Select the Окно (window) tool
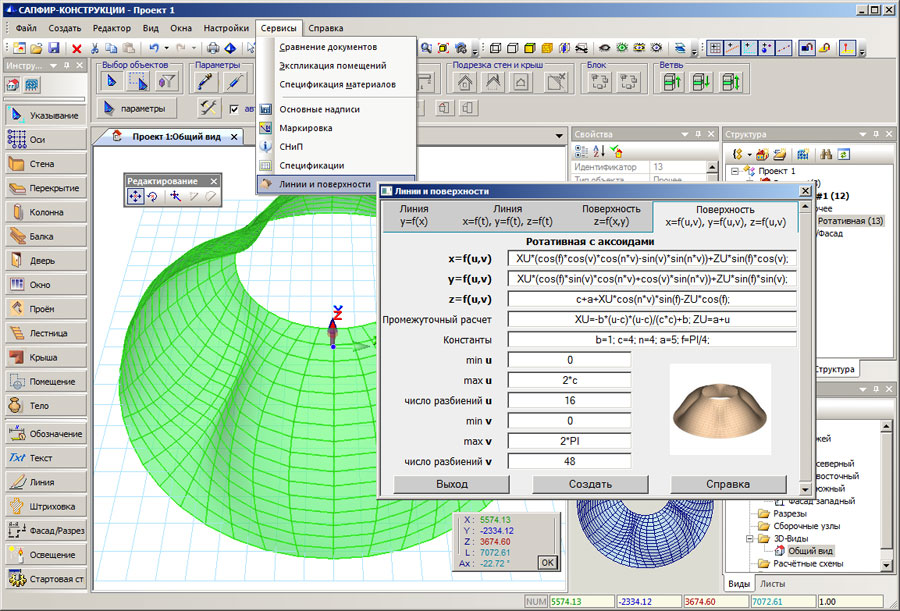 coord(45,285)
